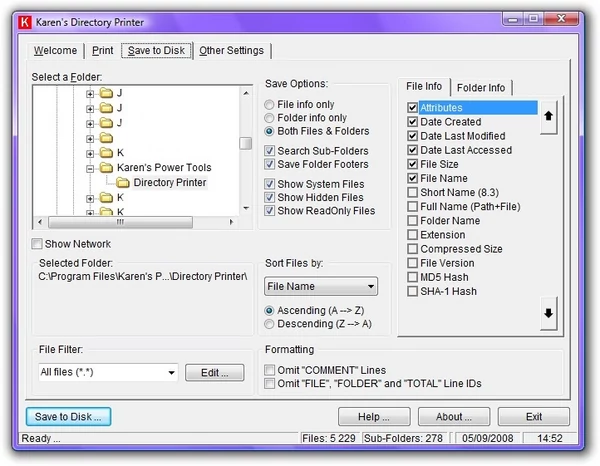
Task: Check Short Name (8.3) item
Action: (x=412, y=192)
